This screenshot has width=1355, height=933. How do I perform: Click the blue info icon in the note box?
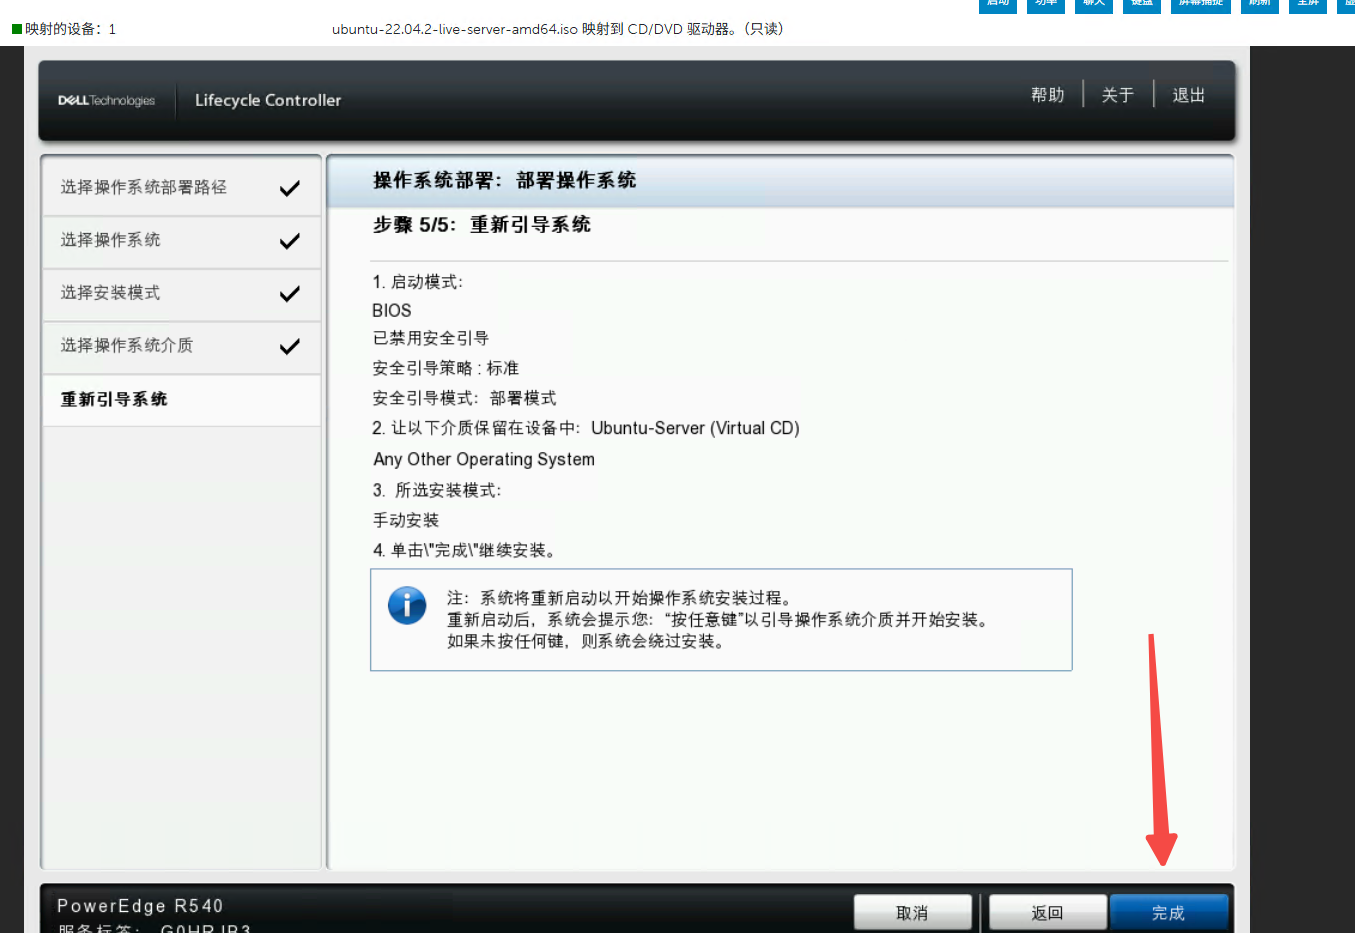pos(407,605)
